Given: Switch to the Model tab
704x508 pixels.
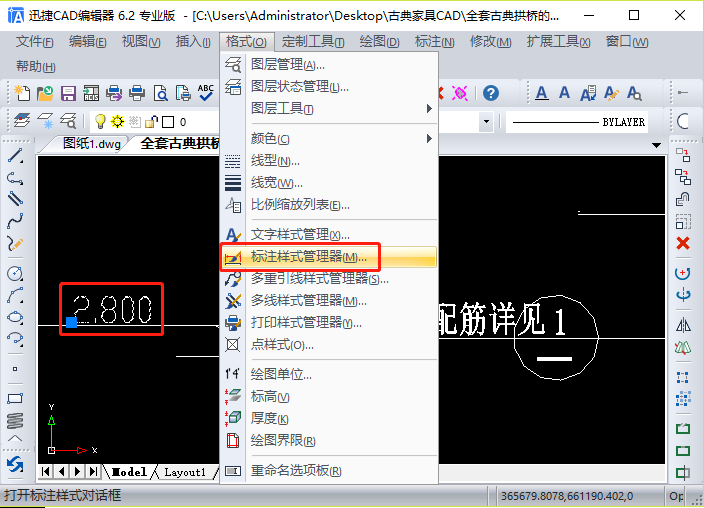Looking at the screenshot, I should click(129, 472).
